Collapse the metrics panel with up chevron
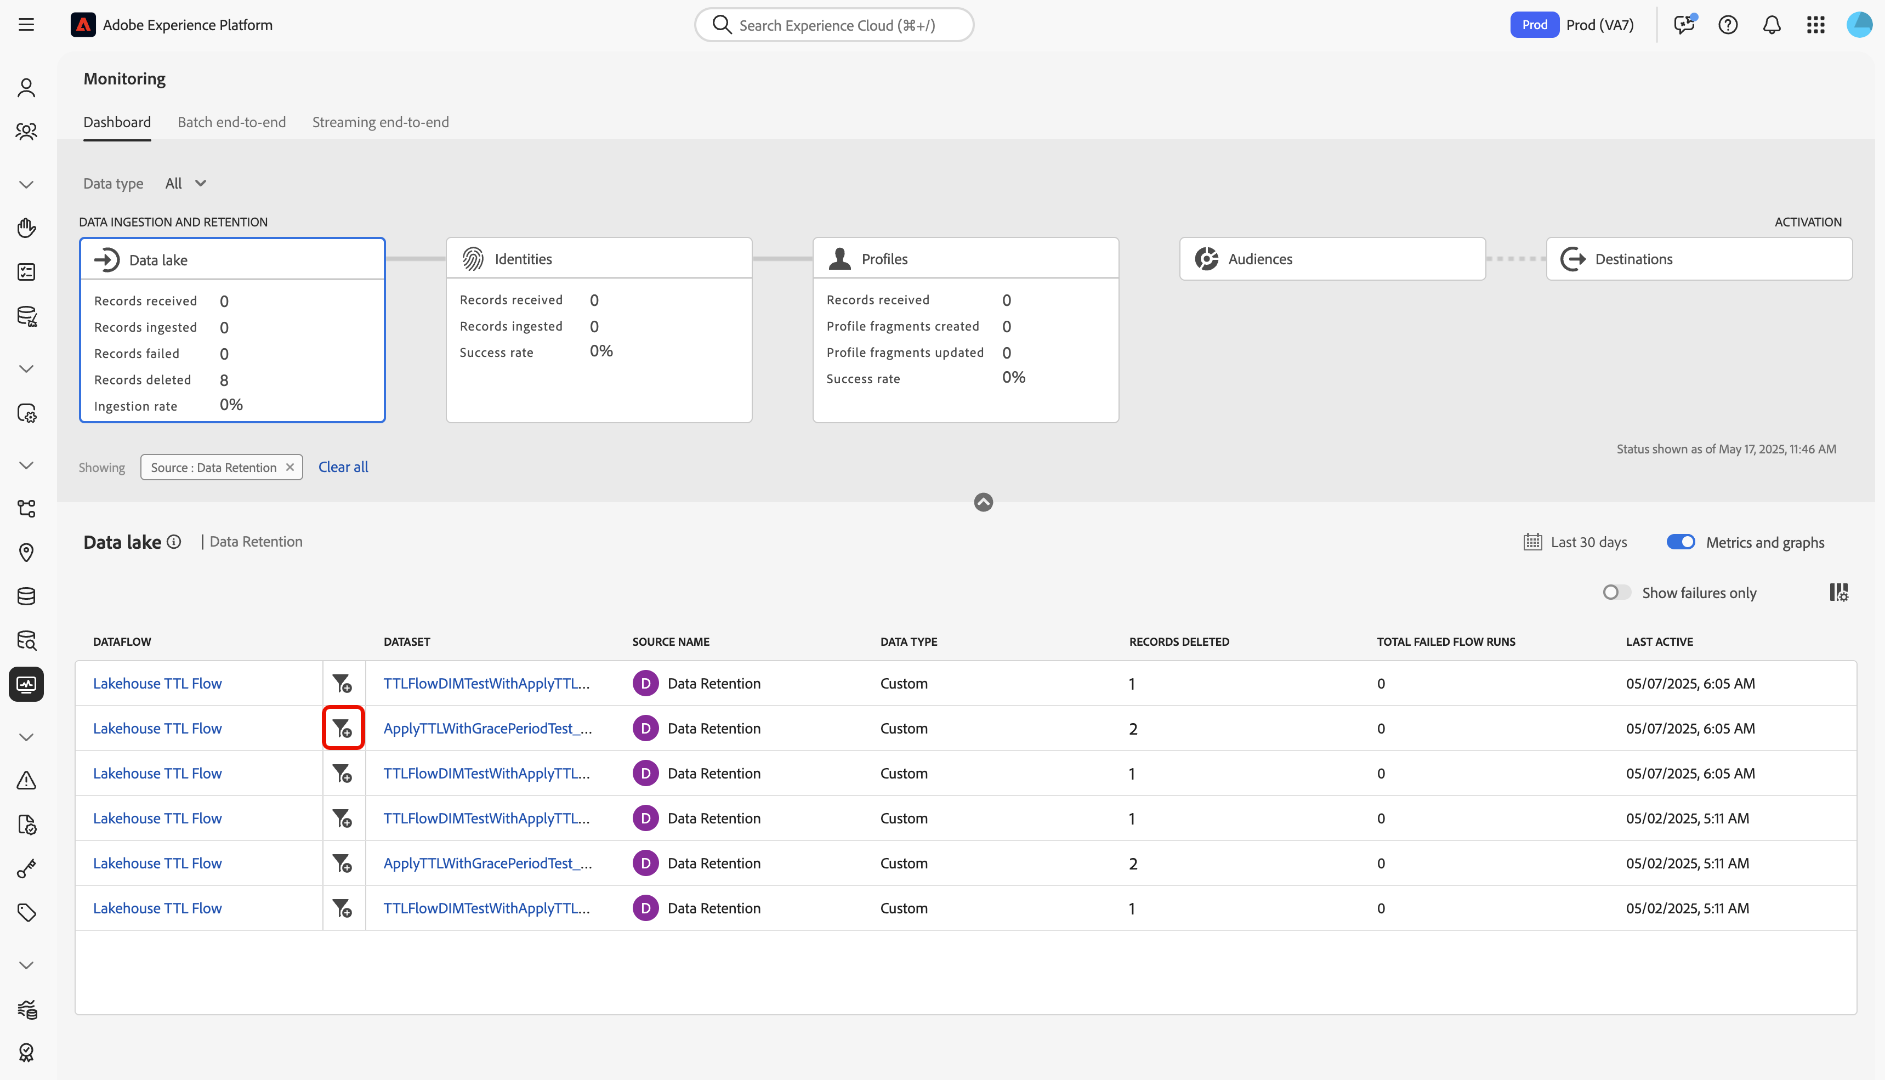 [983, 502]
